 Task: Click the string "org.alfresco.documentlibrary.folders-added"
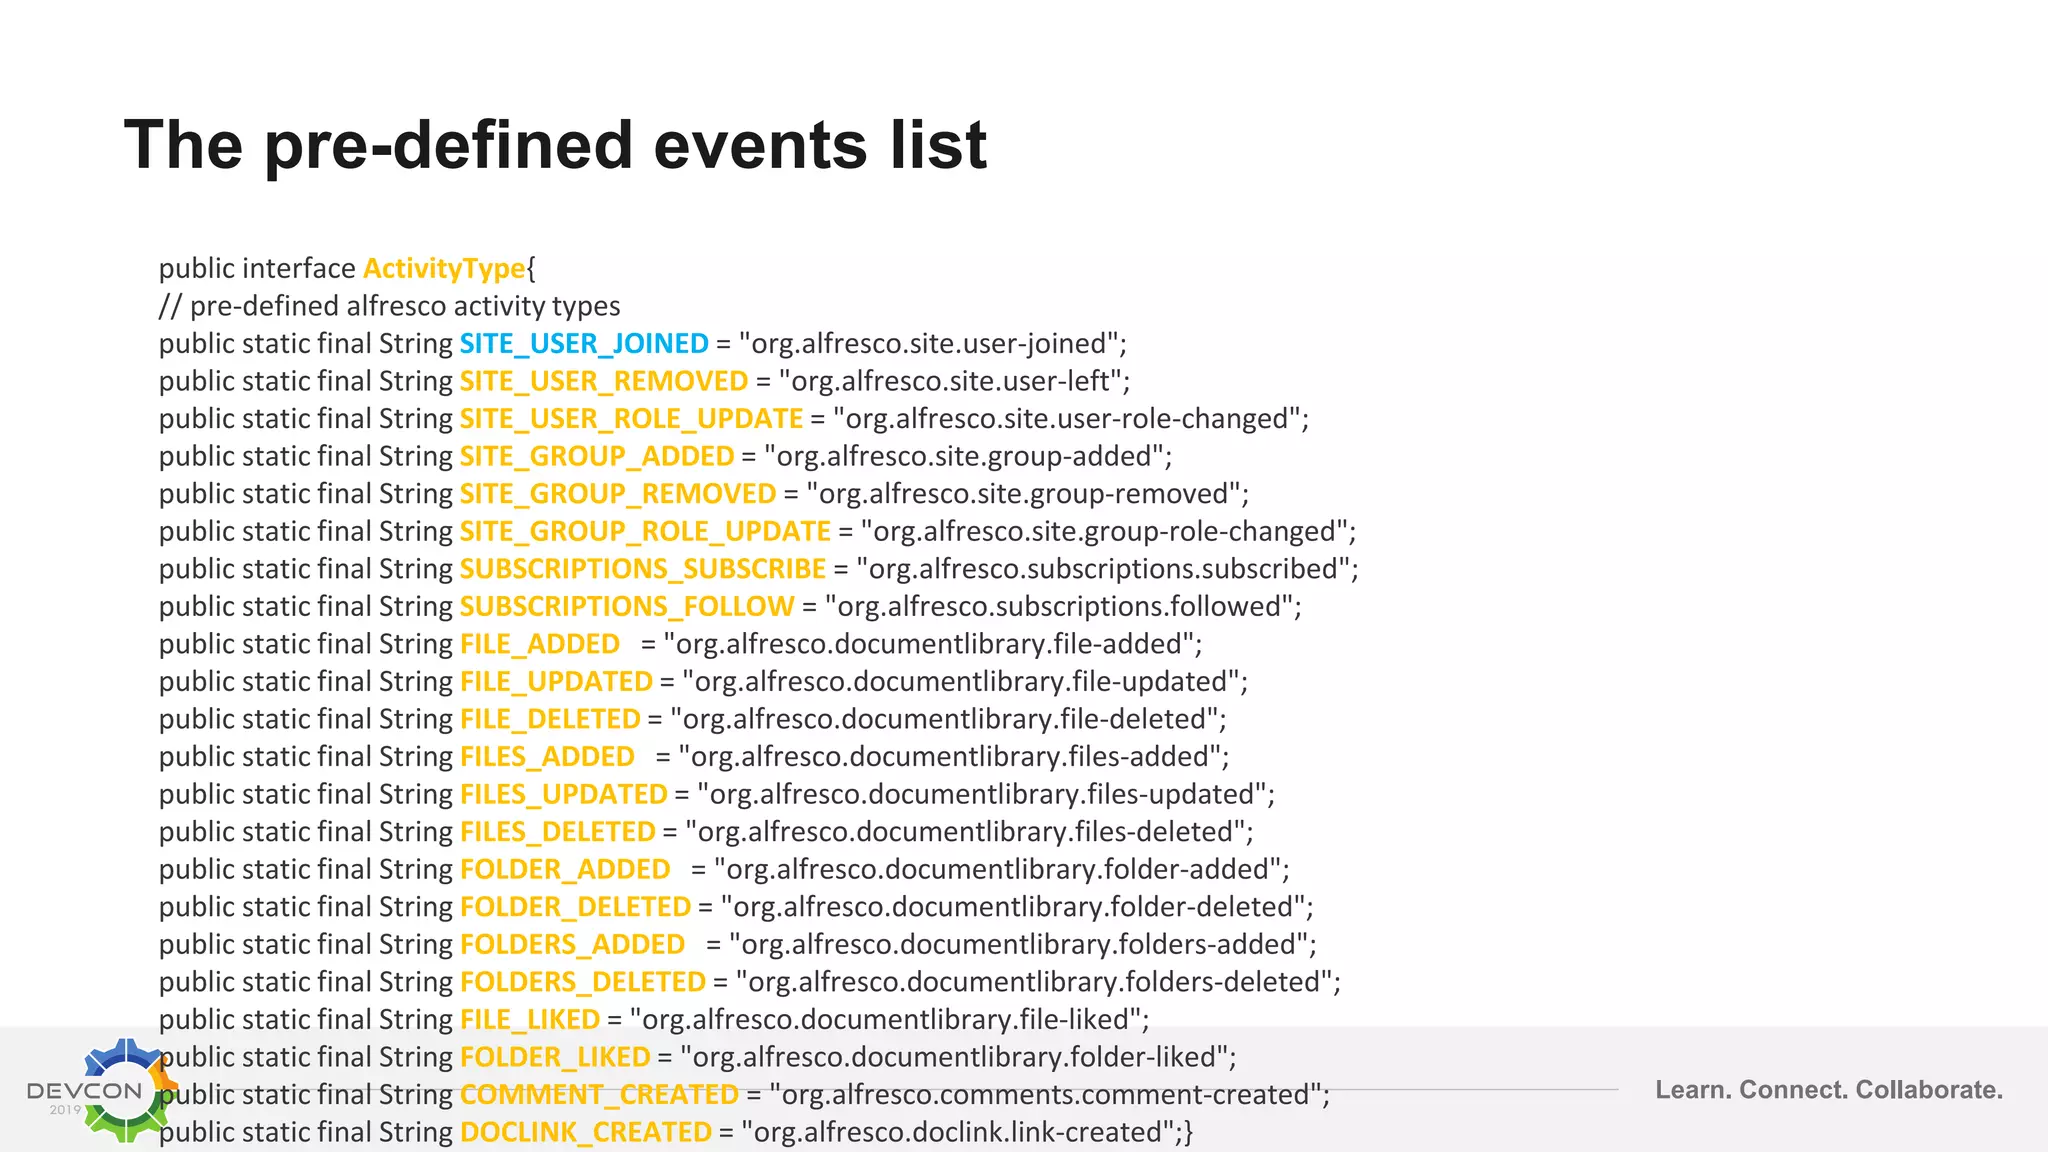[x=1019, y=944]
